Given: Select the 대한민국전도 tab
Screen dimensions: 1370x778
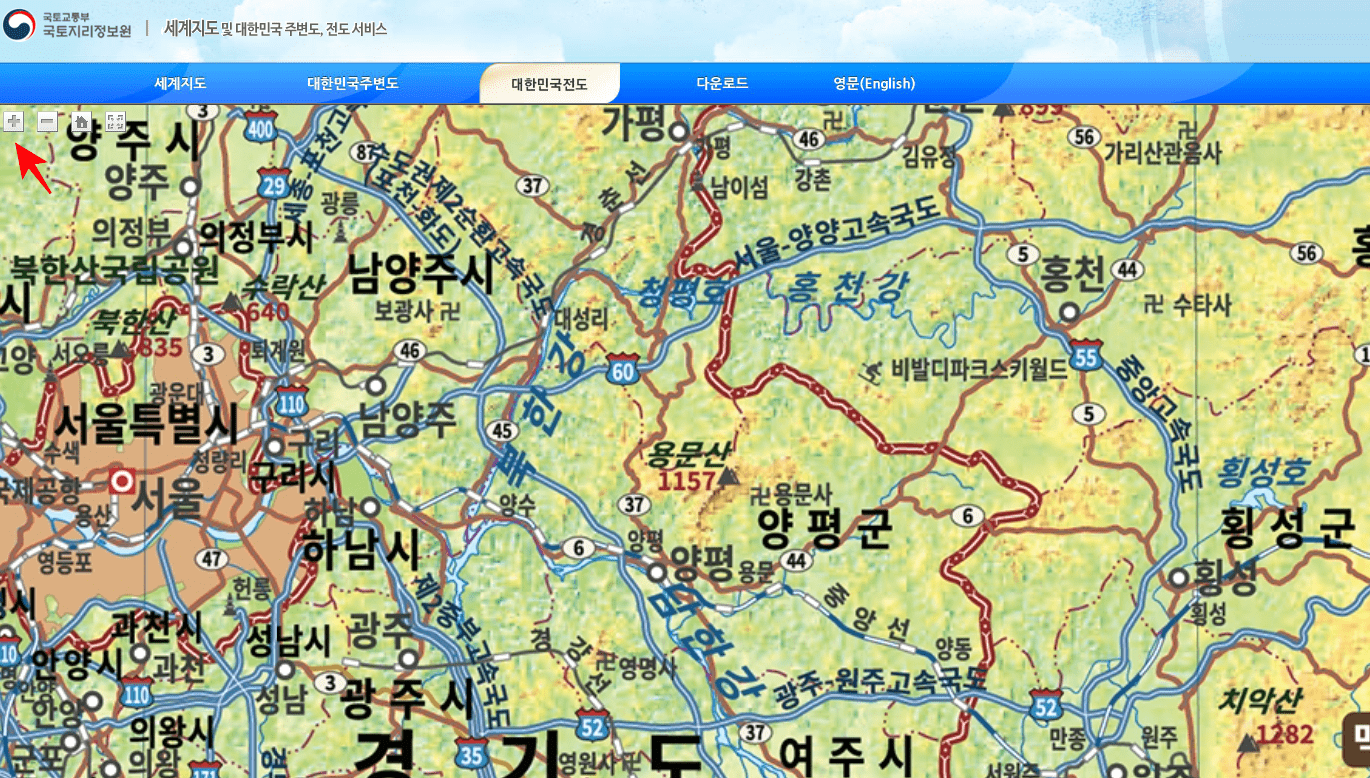Looking at the screenshot, I should pos(549,84).
